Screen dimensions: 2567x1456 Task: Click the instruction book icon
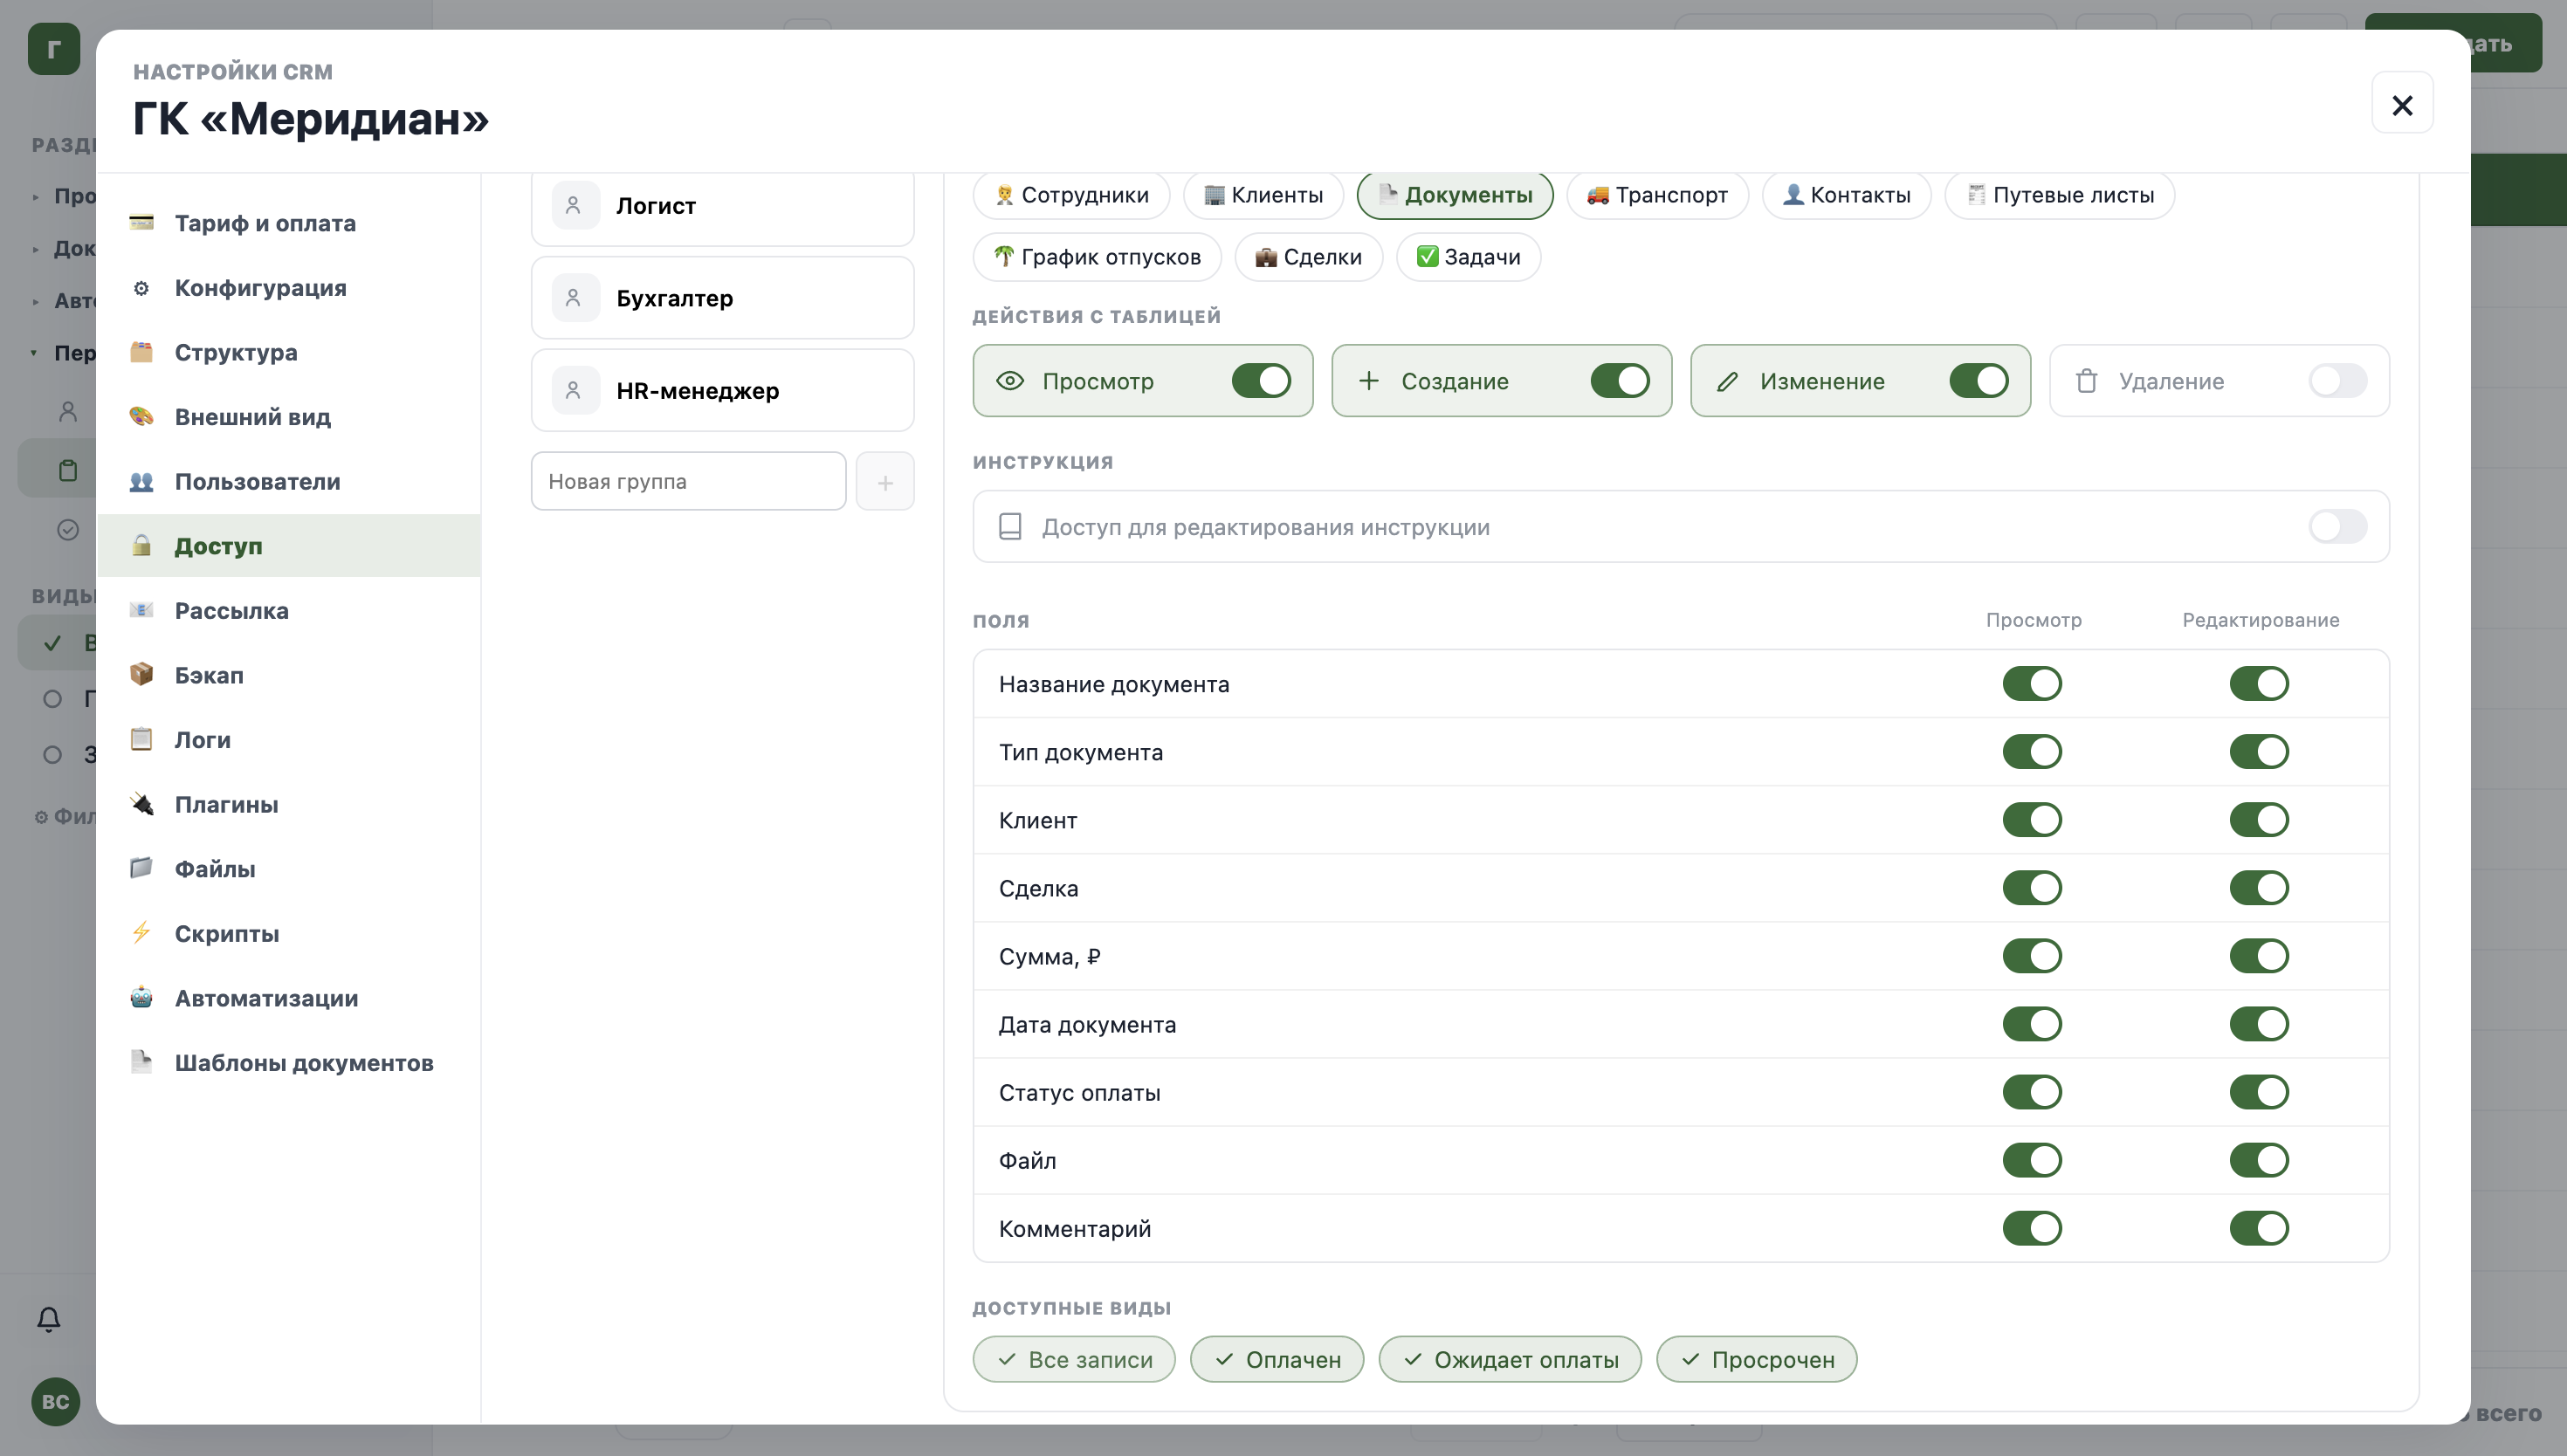pyautogui.click(x=1010, y=527)
